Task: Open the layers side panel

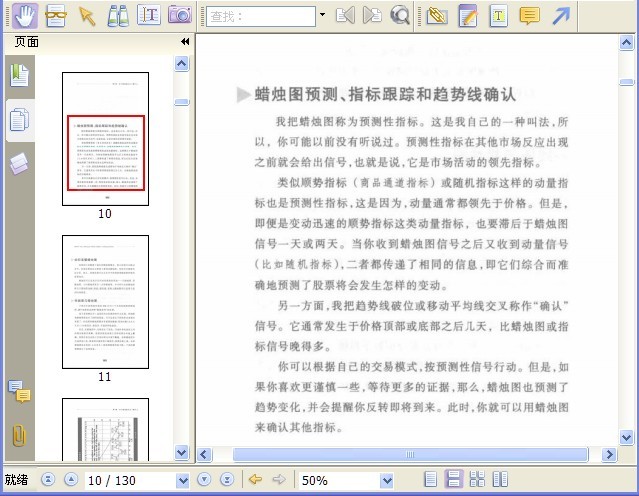Action: click(19, 163)
